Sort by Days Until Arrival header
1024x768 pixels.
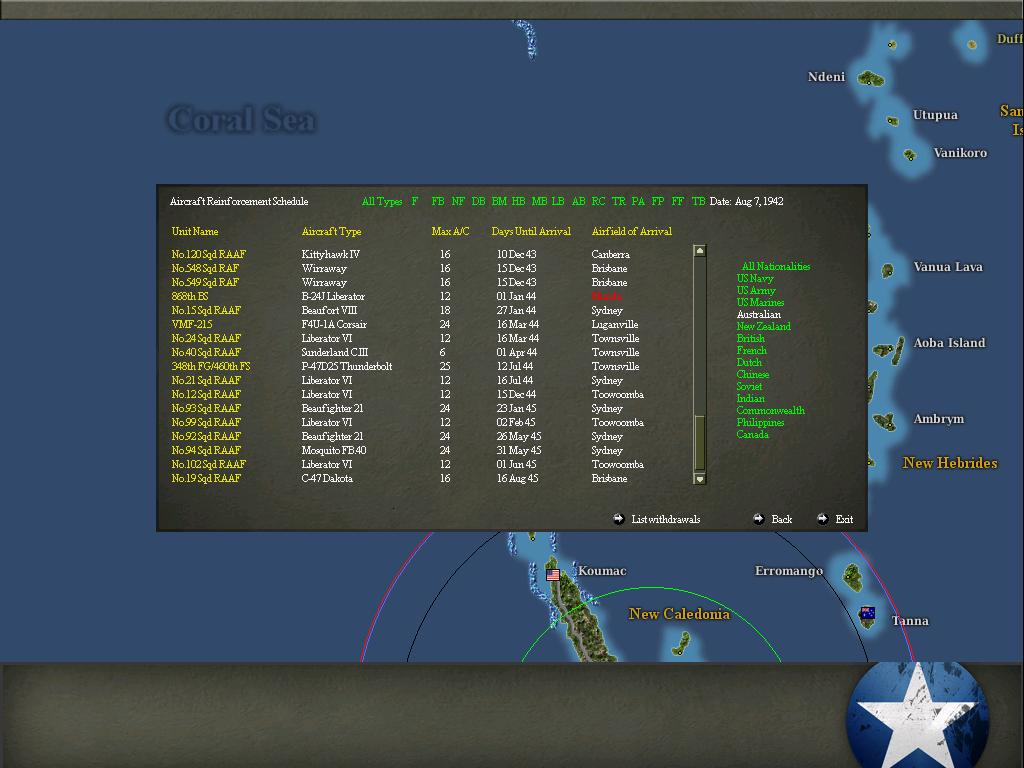[x=531, y=231]
